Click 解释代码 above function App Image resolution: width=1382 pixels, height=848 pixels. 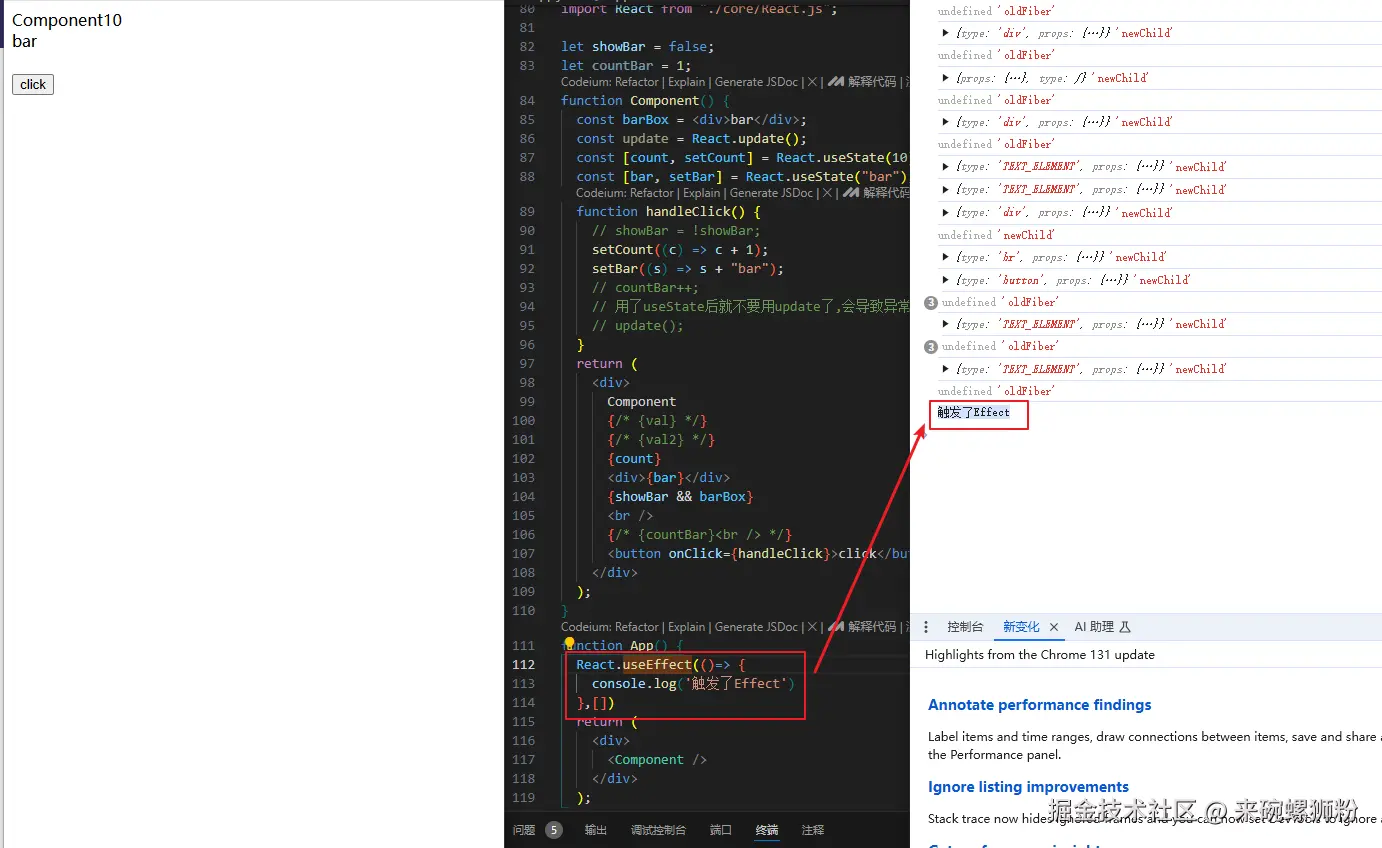[862, 627]
